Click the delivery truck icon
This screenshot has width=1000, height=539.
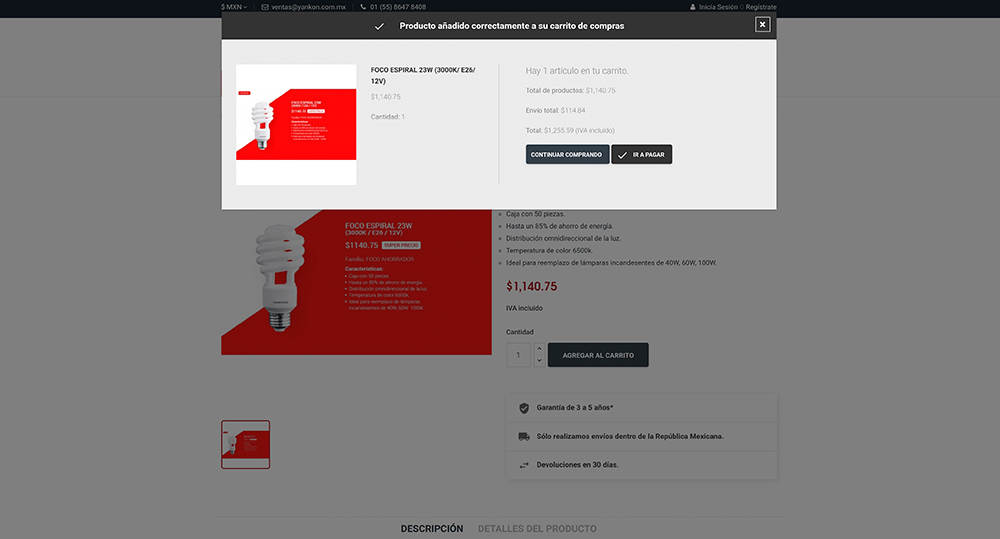(x=524, y=436)
